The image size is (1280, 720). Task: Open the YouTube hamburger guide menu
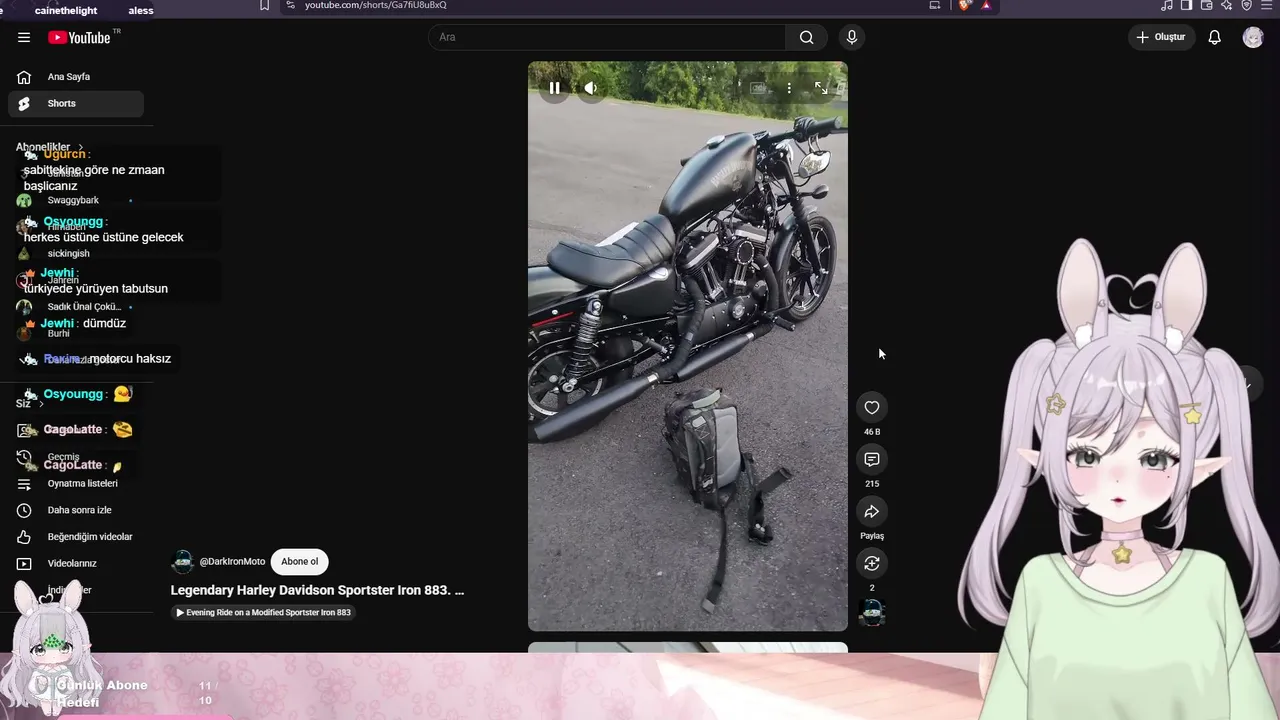(x=24, y=37)
